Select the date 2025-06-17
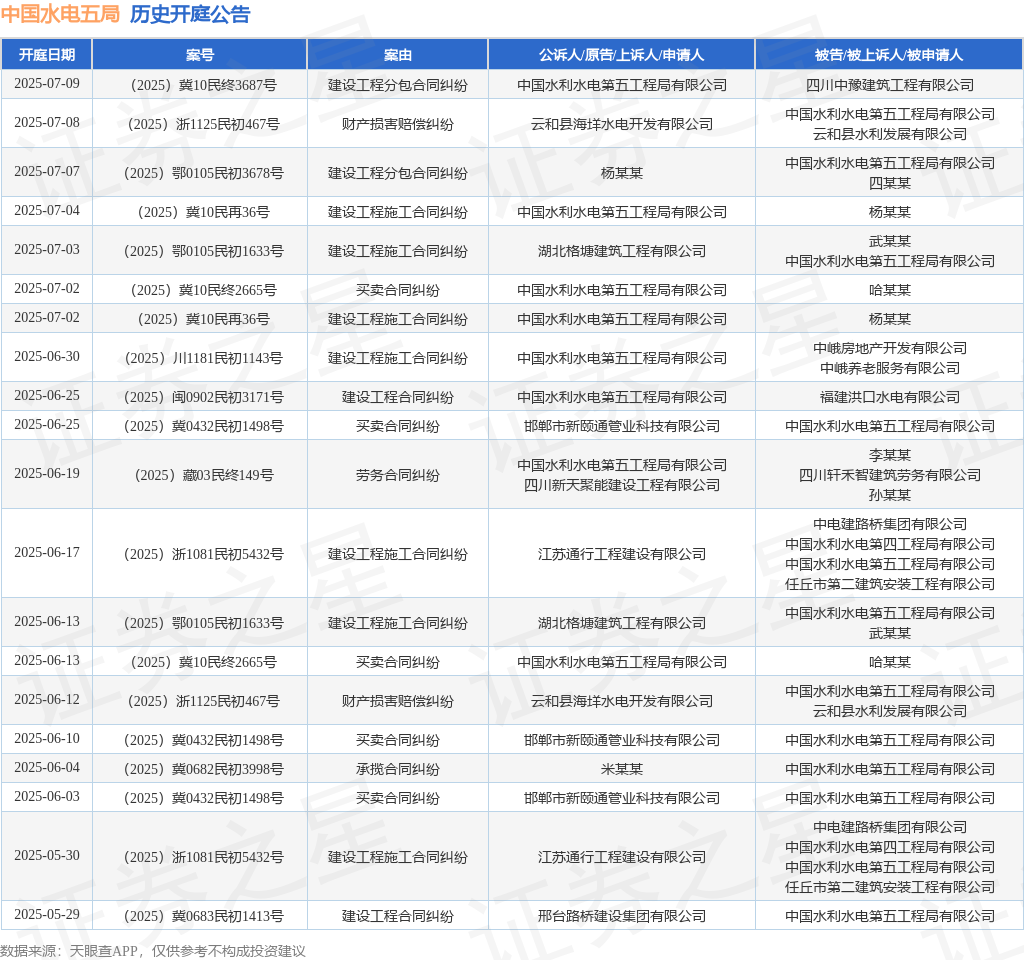Screen dimensions: 1024x960 coord(46,552)
